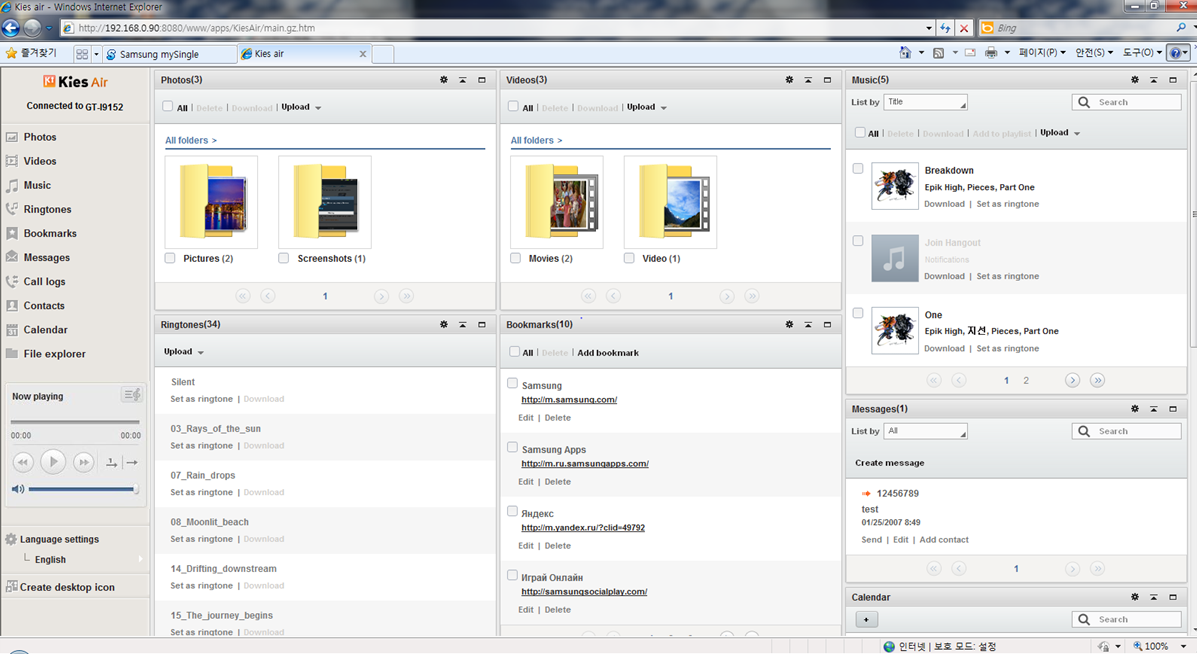This screenshot has height=655, width=1197.
Task: Maximize the Videos panel
Action: tap(828, 80)
